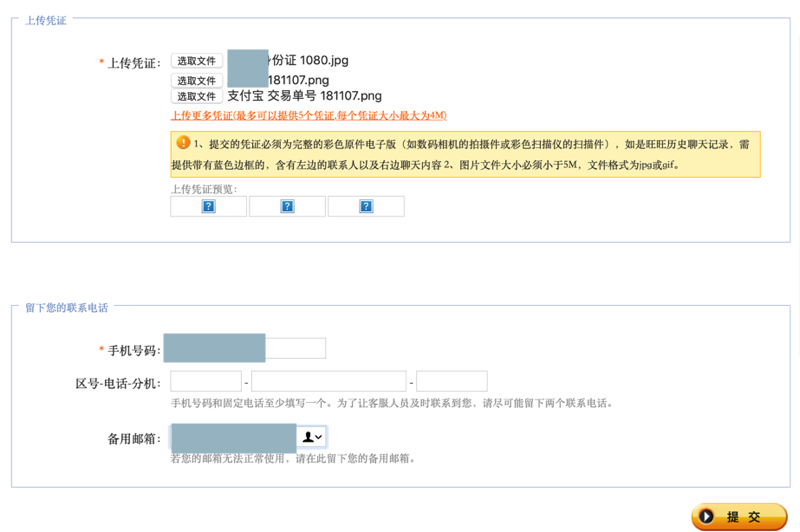Click the 区号 area code field

click(206, 381)
